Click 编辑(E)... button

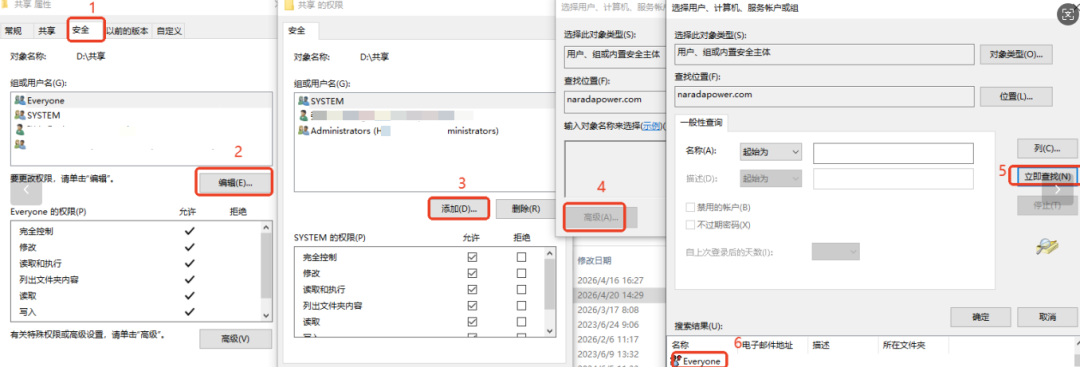[236, 182]
